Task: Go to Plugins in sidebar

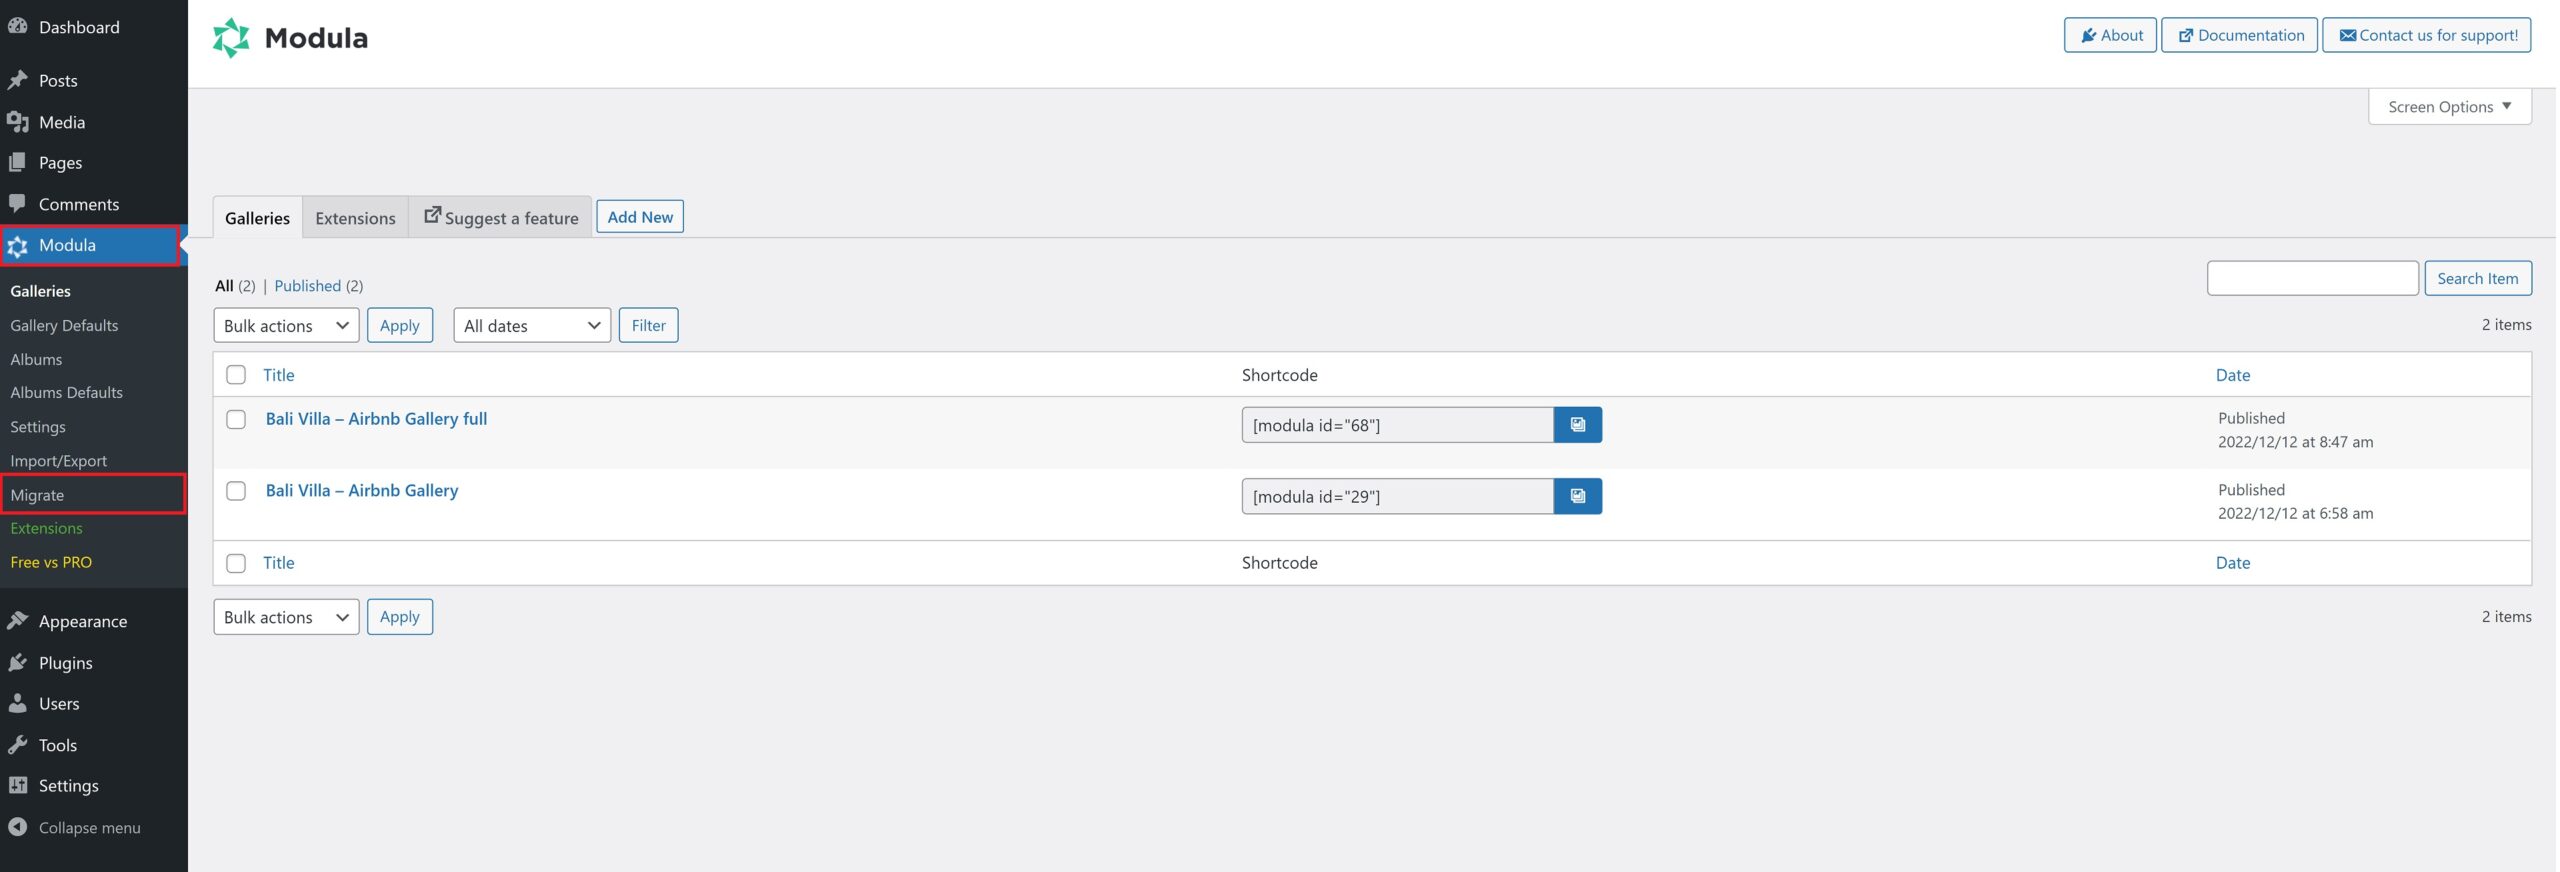Action: click(65, 663)
